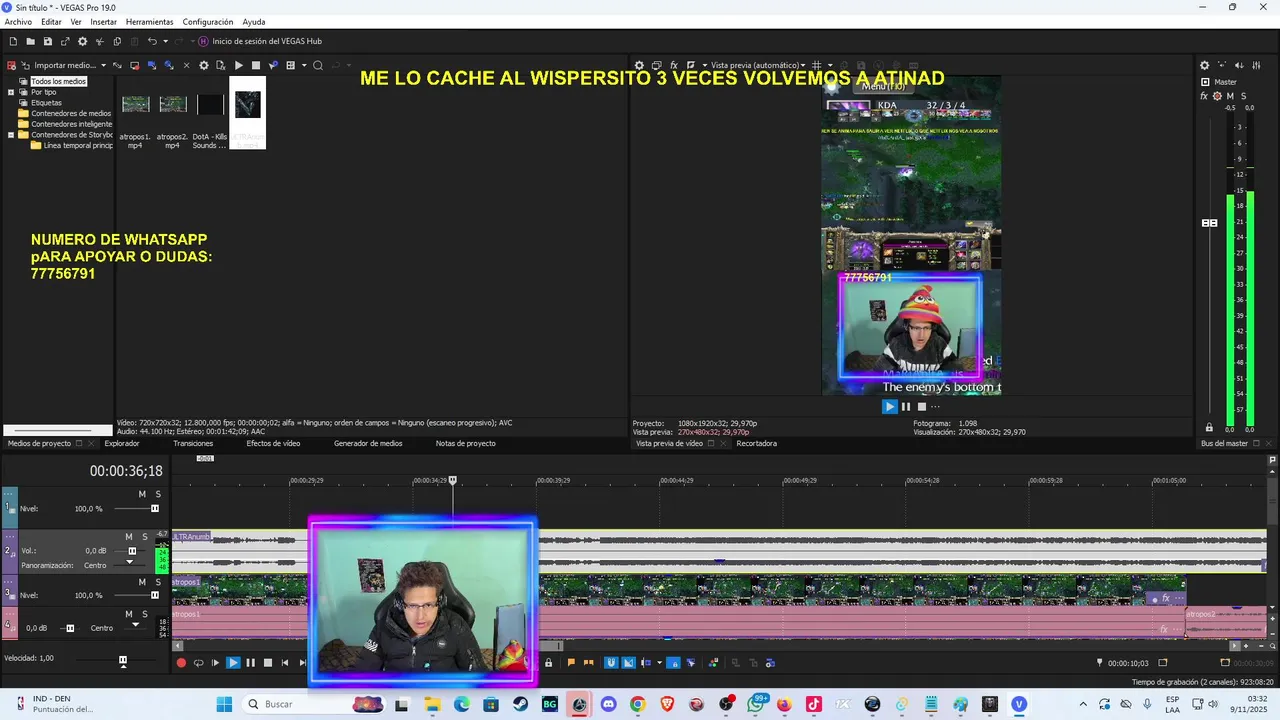
Task: Toggle Master bus solo S button
Action: tap(1243, 96)
